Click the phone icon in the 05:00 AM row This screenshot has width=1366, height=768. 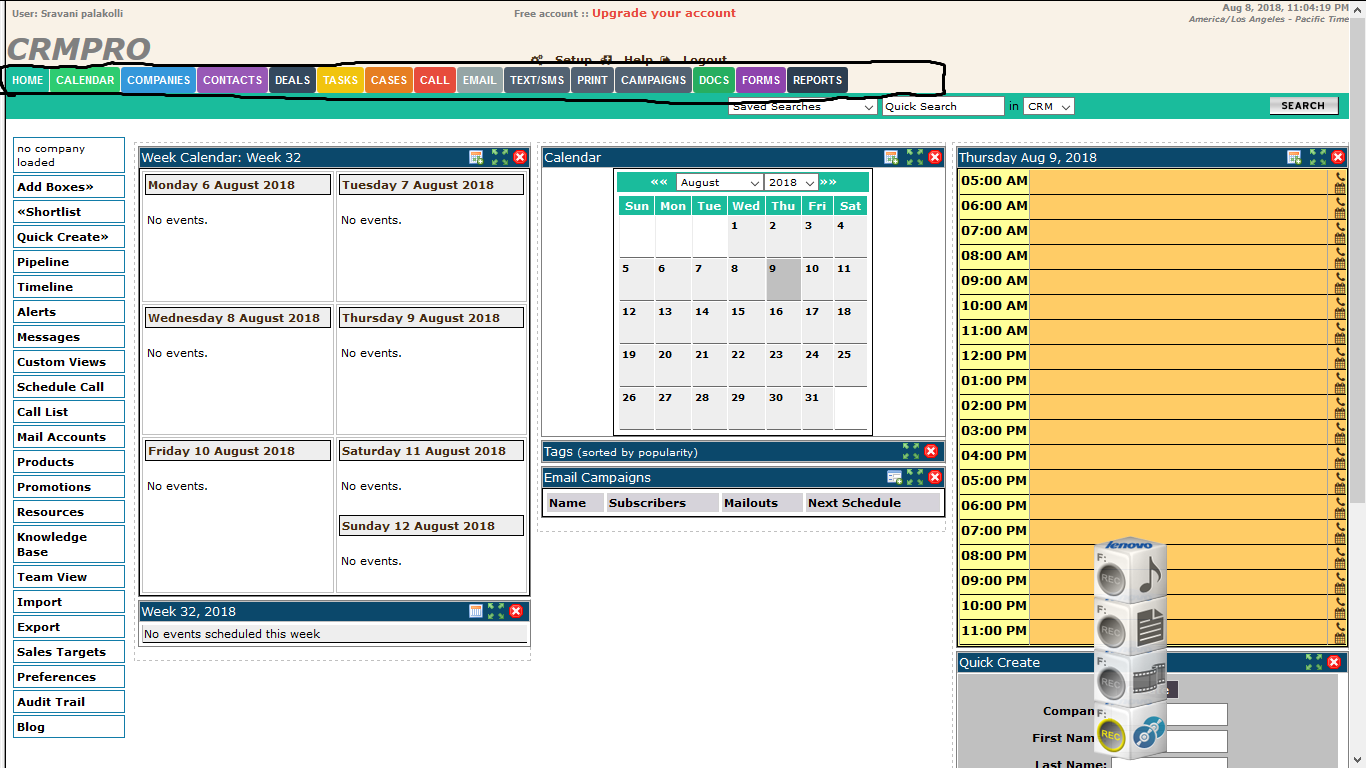click(1340, 175)
